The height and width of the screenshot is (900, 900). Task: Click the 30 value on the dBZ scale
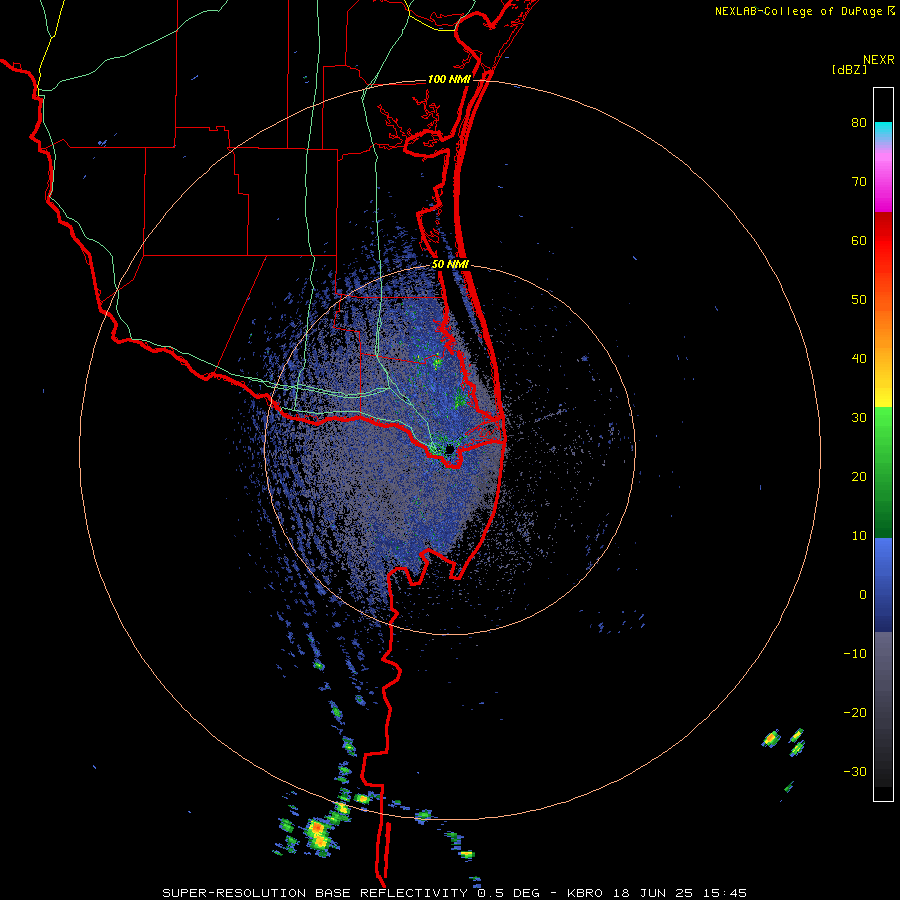click(859, 418)
